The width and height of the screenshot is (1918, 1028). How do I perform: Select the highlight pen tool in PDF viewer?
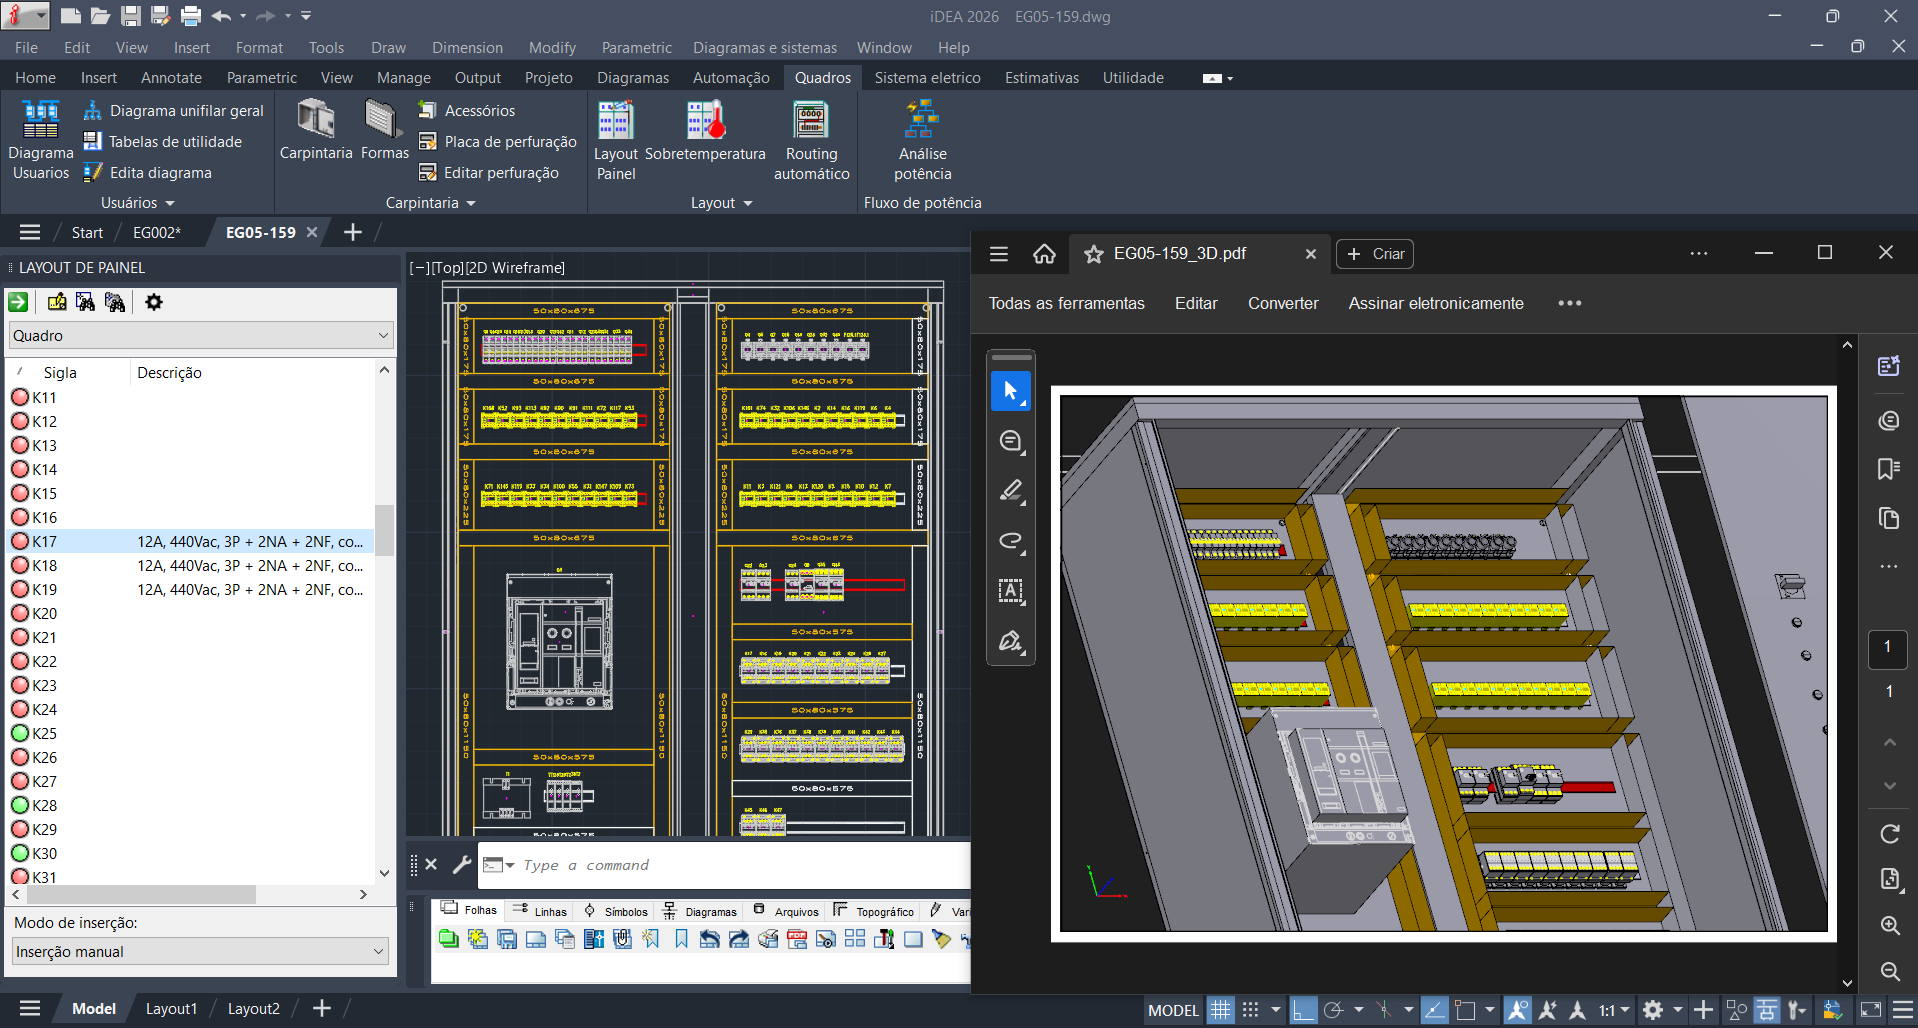pos(1011,491)
